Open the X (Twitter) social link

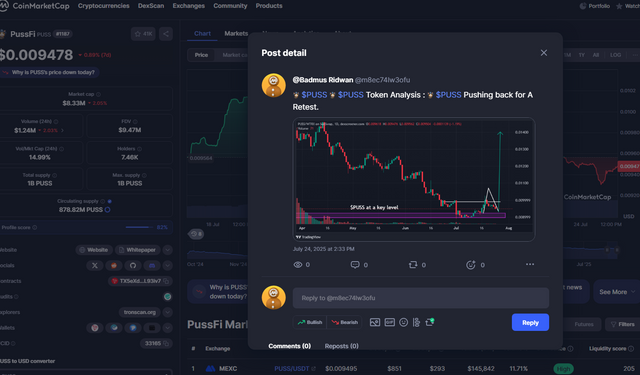95,265
